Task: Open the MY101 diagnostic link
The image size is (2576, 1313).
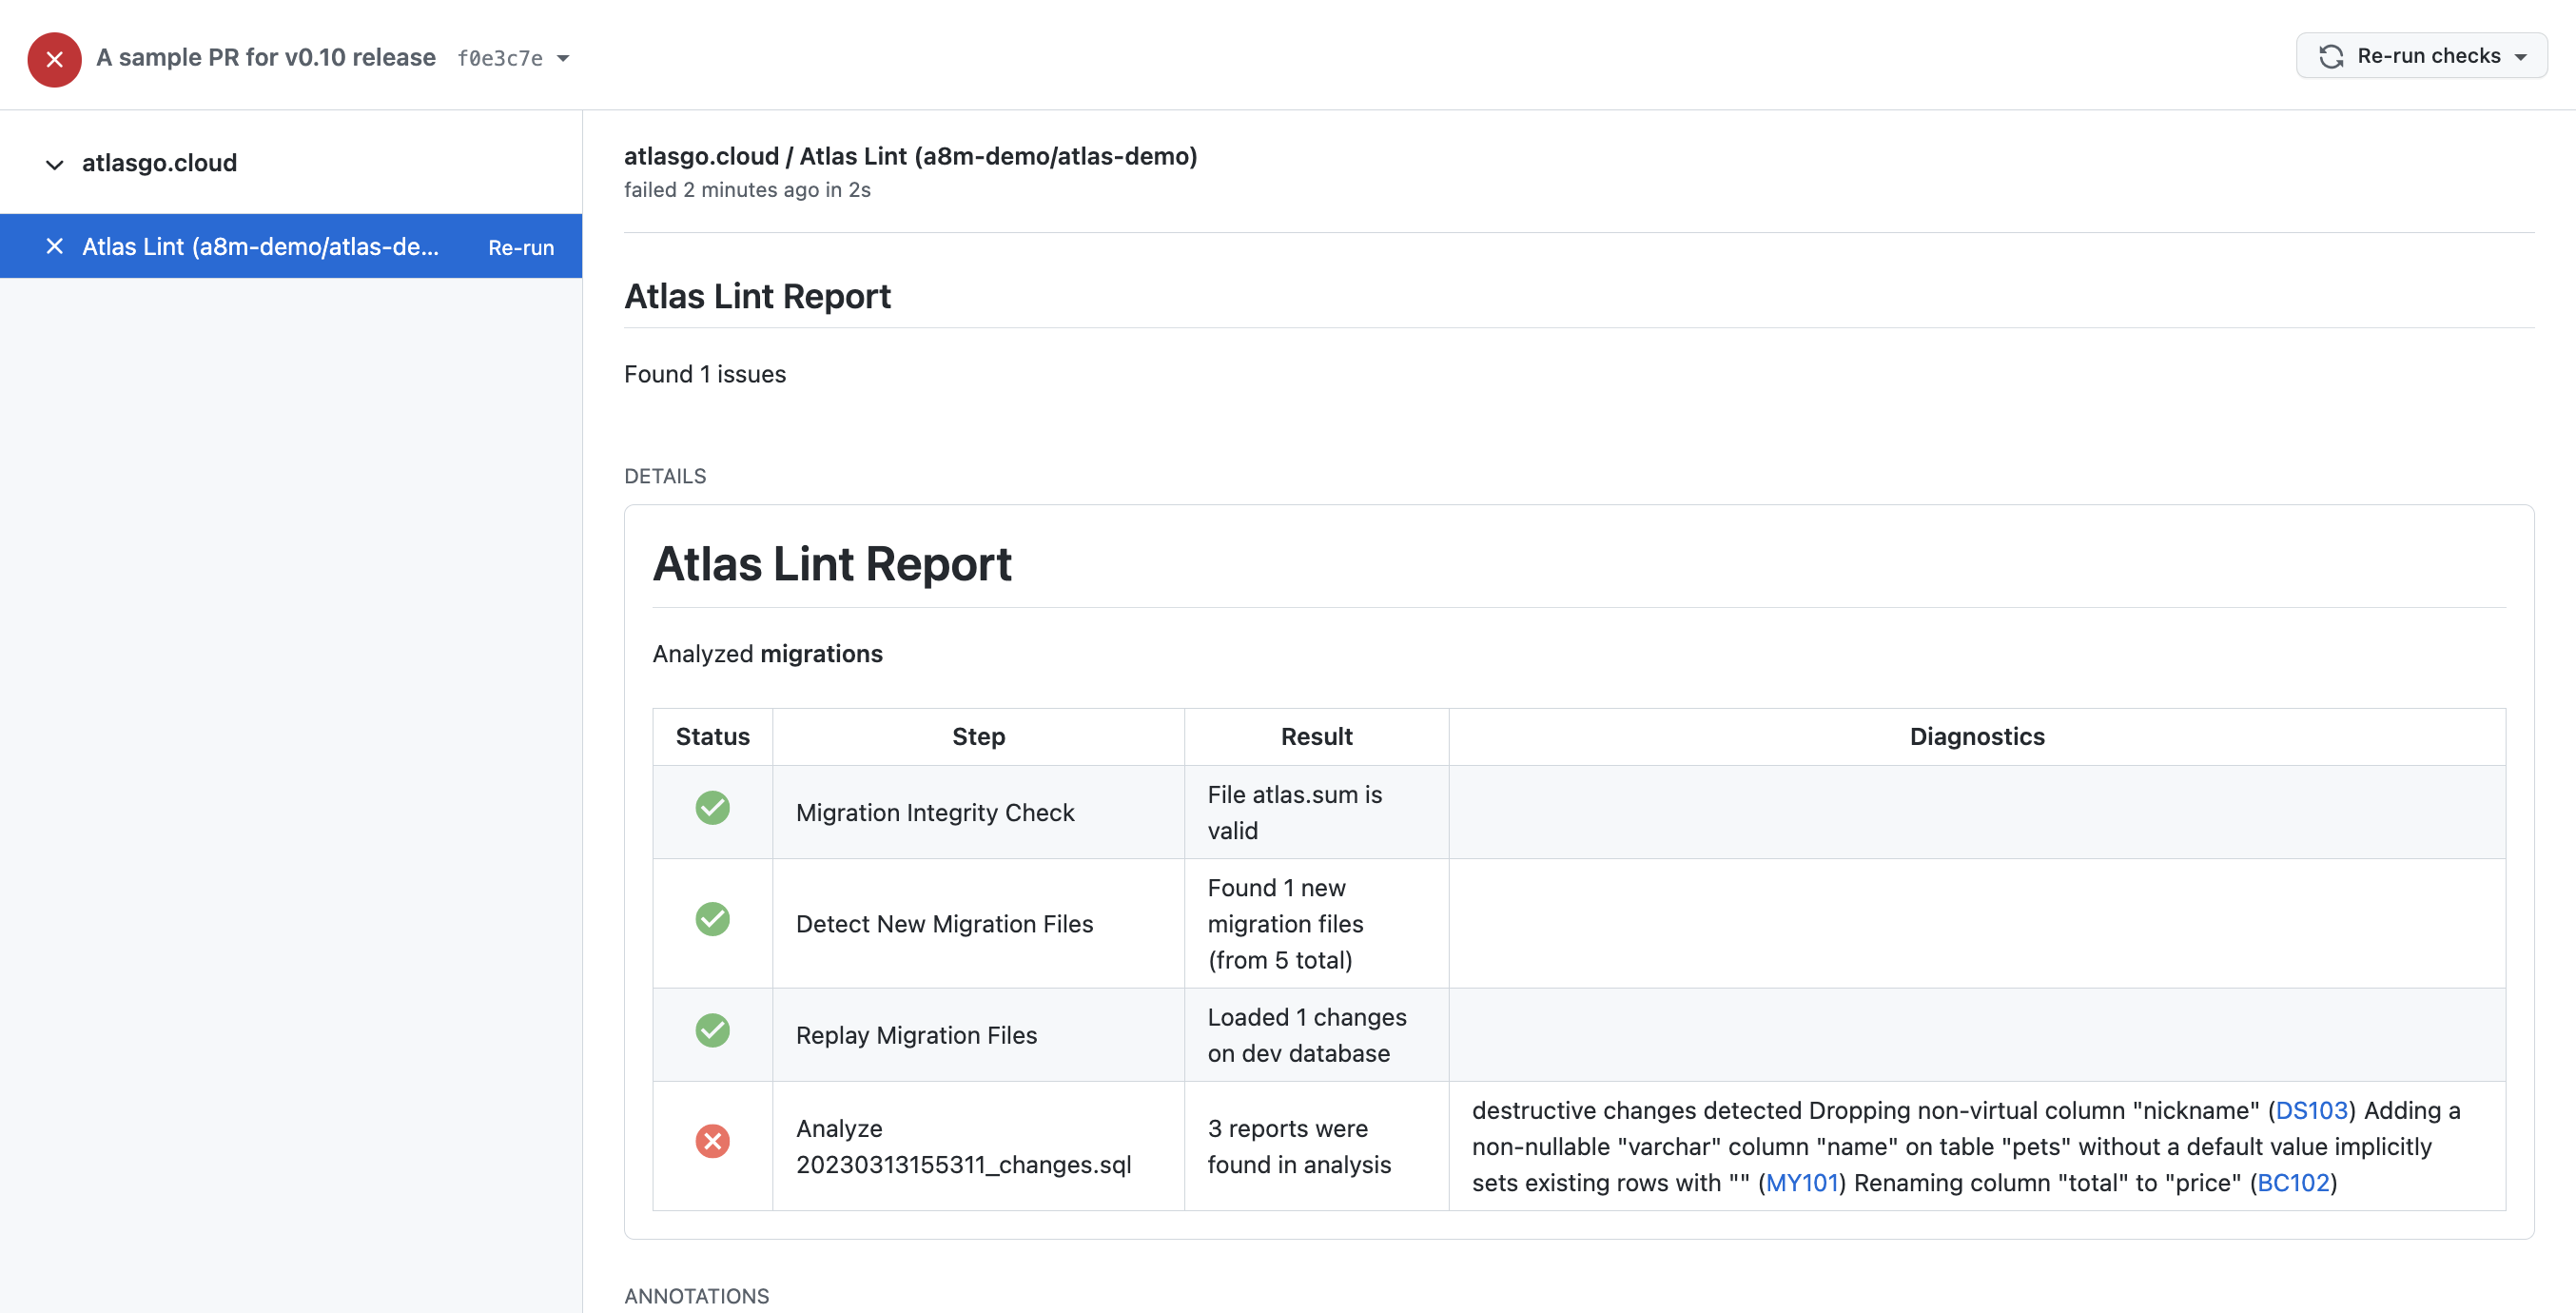Action: coord(1803,1182)
